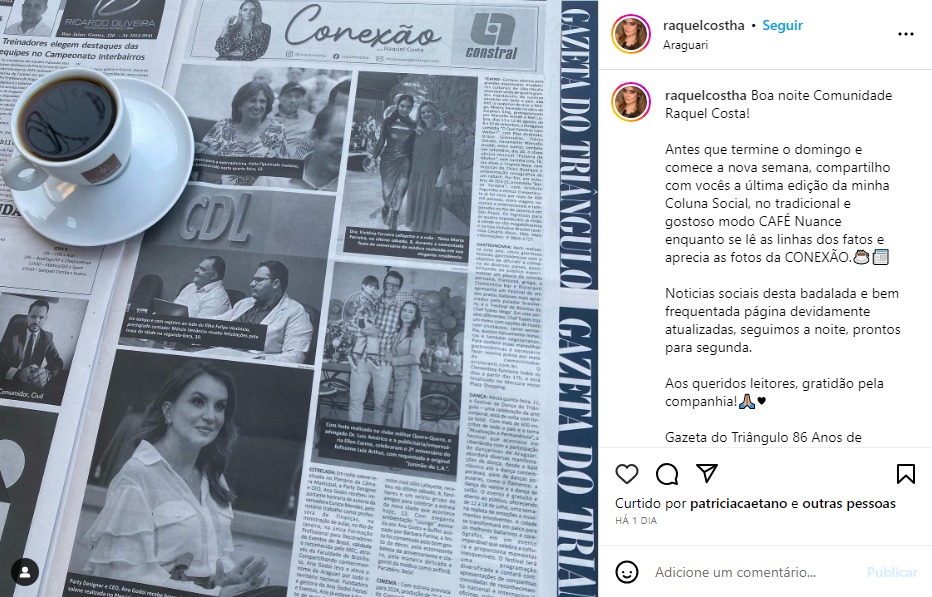
Task: Open raquelcostha username in the caption
Action: (x=706, y=95)
